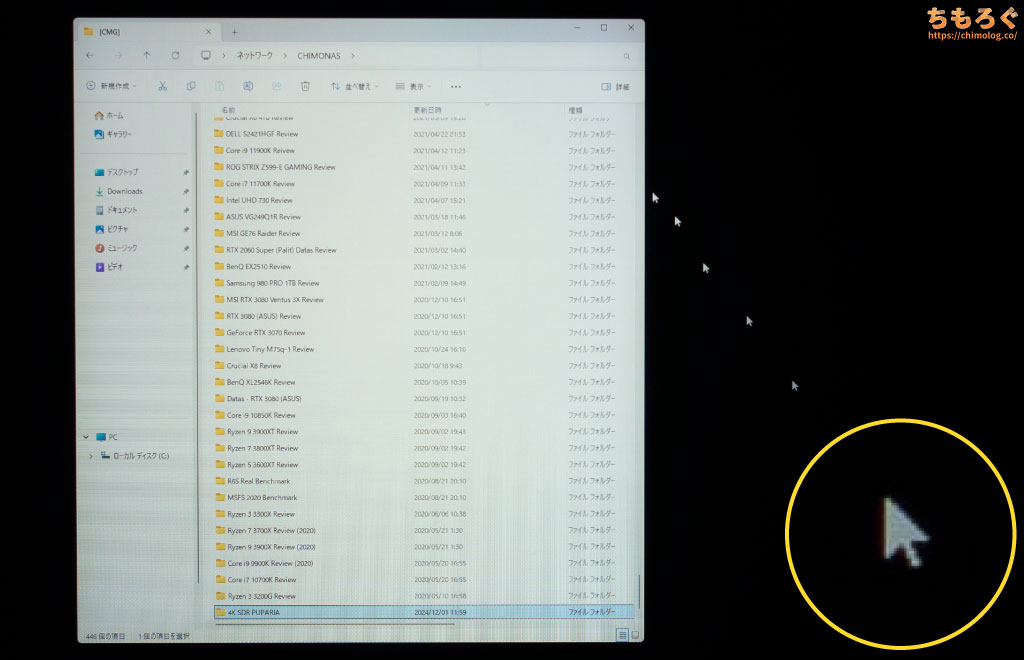
Task: Open the 並べ替え sort dropdown
Action: [x=355, y=86]
